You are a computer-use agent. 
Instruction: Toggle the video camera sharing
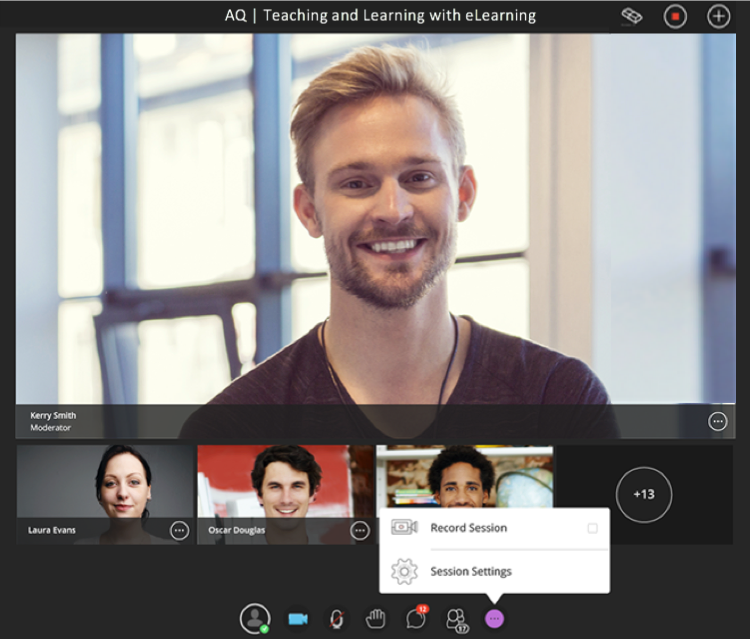click(x=298, y=619)
